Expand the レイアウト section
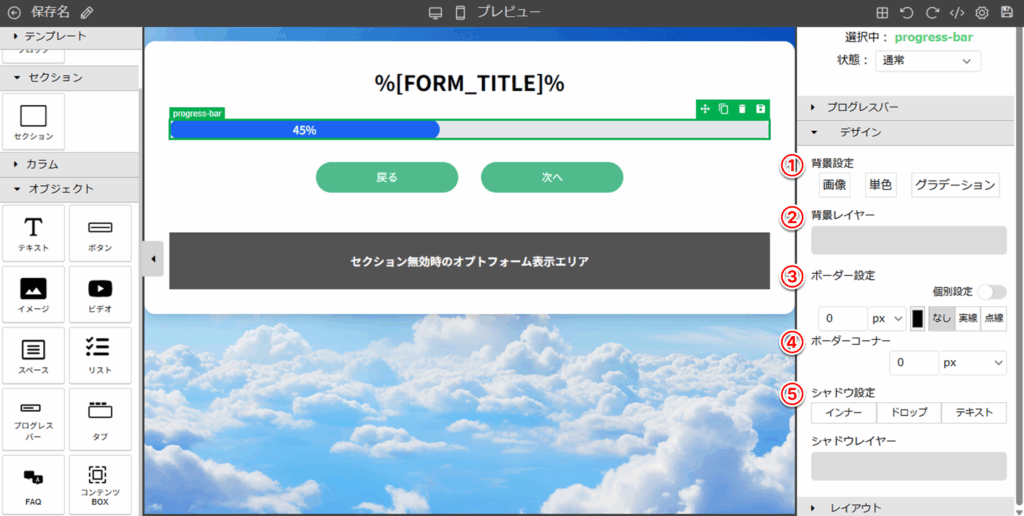1024x516 pixels. coord(855,507)
